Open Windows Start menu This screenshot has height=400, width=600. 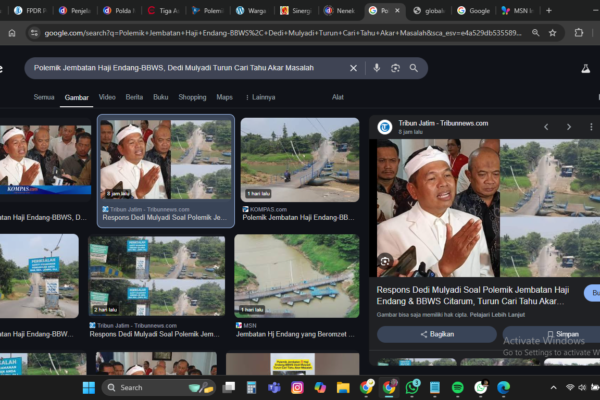point(89,388)
